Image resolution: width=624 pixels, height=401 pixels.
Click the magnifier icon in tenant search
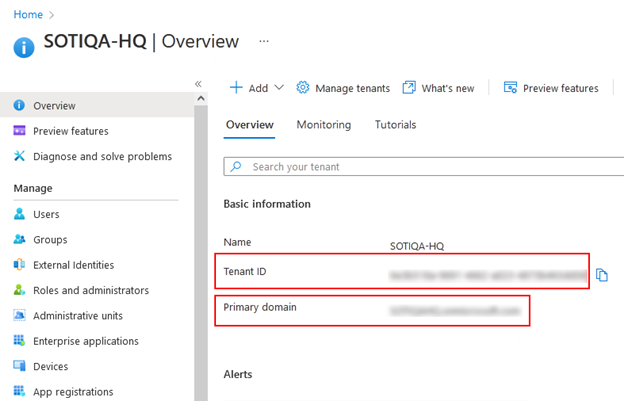coord(236,166)
